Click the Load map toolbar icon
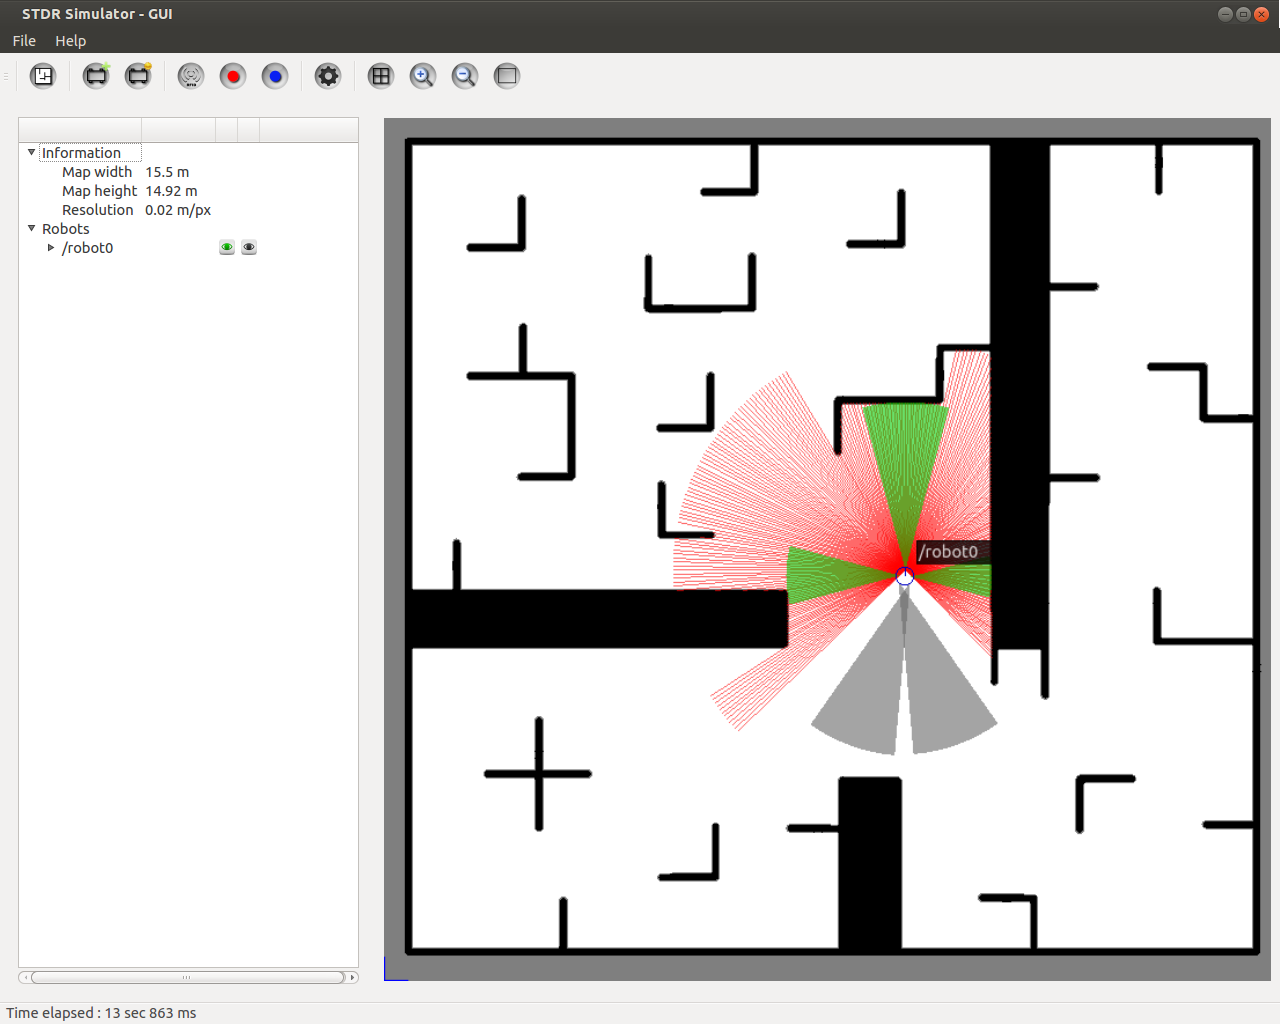Image resolution: width=1280 pixels, height=1024 pixels. [x=43, y=76]
